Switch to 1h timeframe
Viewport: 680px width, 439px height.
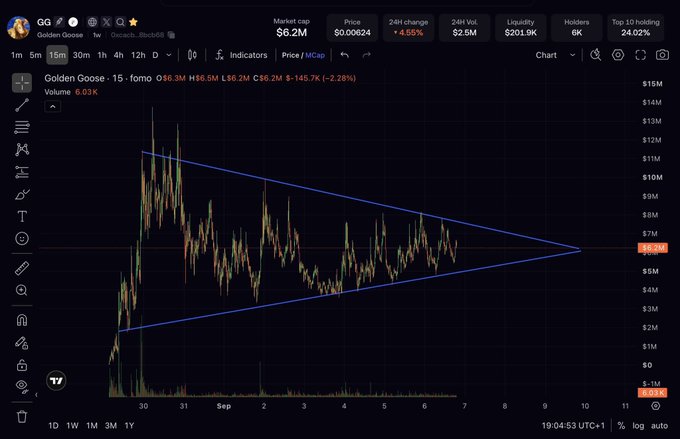tap(102, 55)
